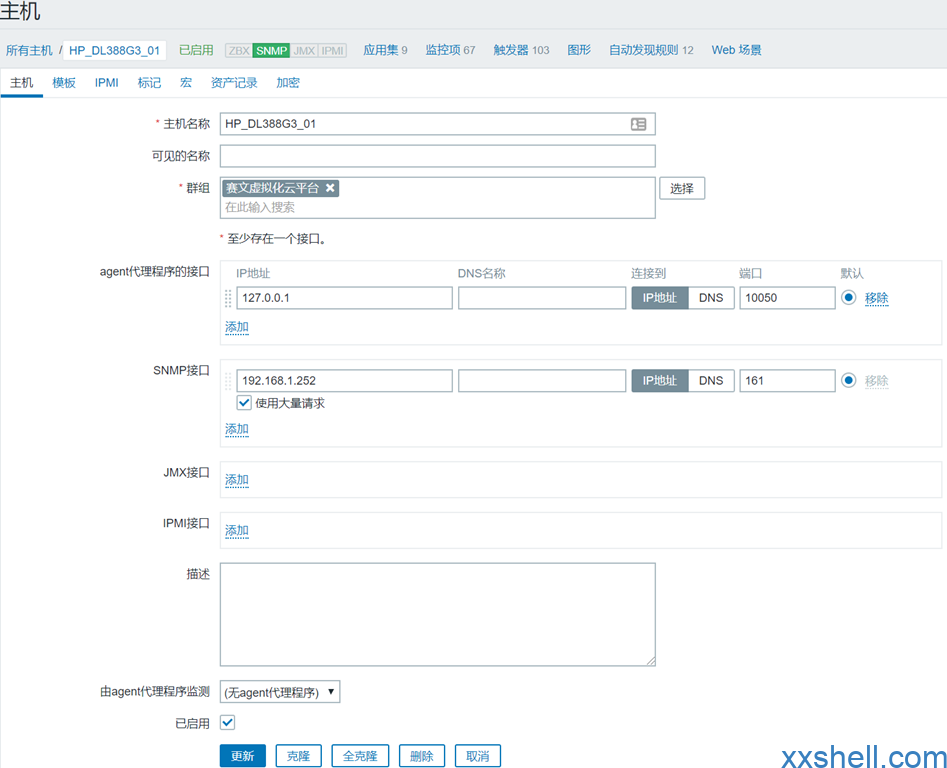Grab the drag handle of SNMP interface row

click(x=228, y=381)
